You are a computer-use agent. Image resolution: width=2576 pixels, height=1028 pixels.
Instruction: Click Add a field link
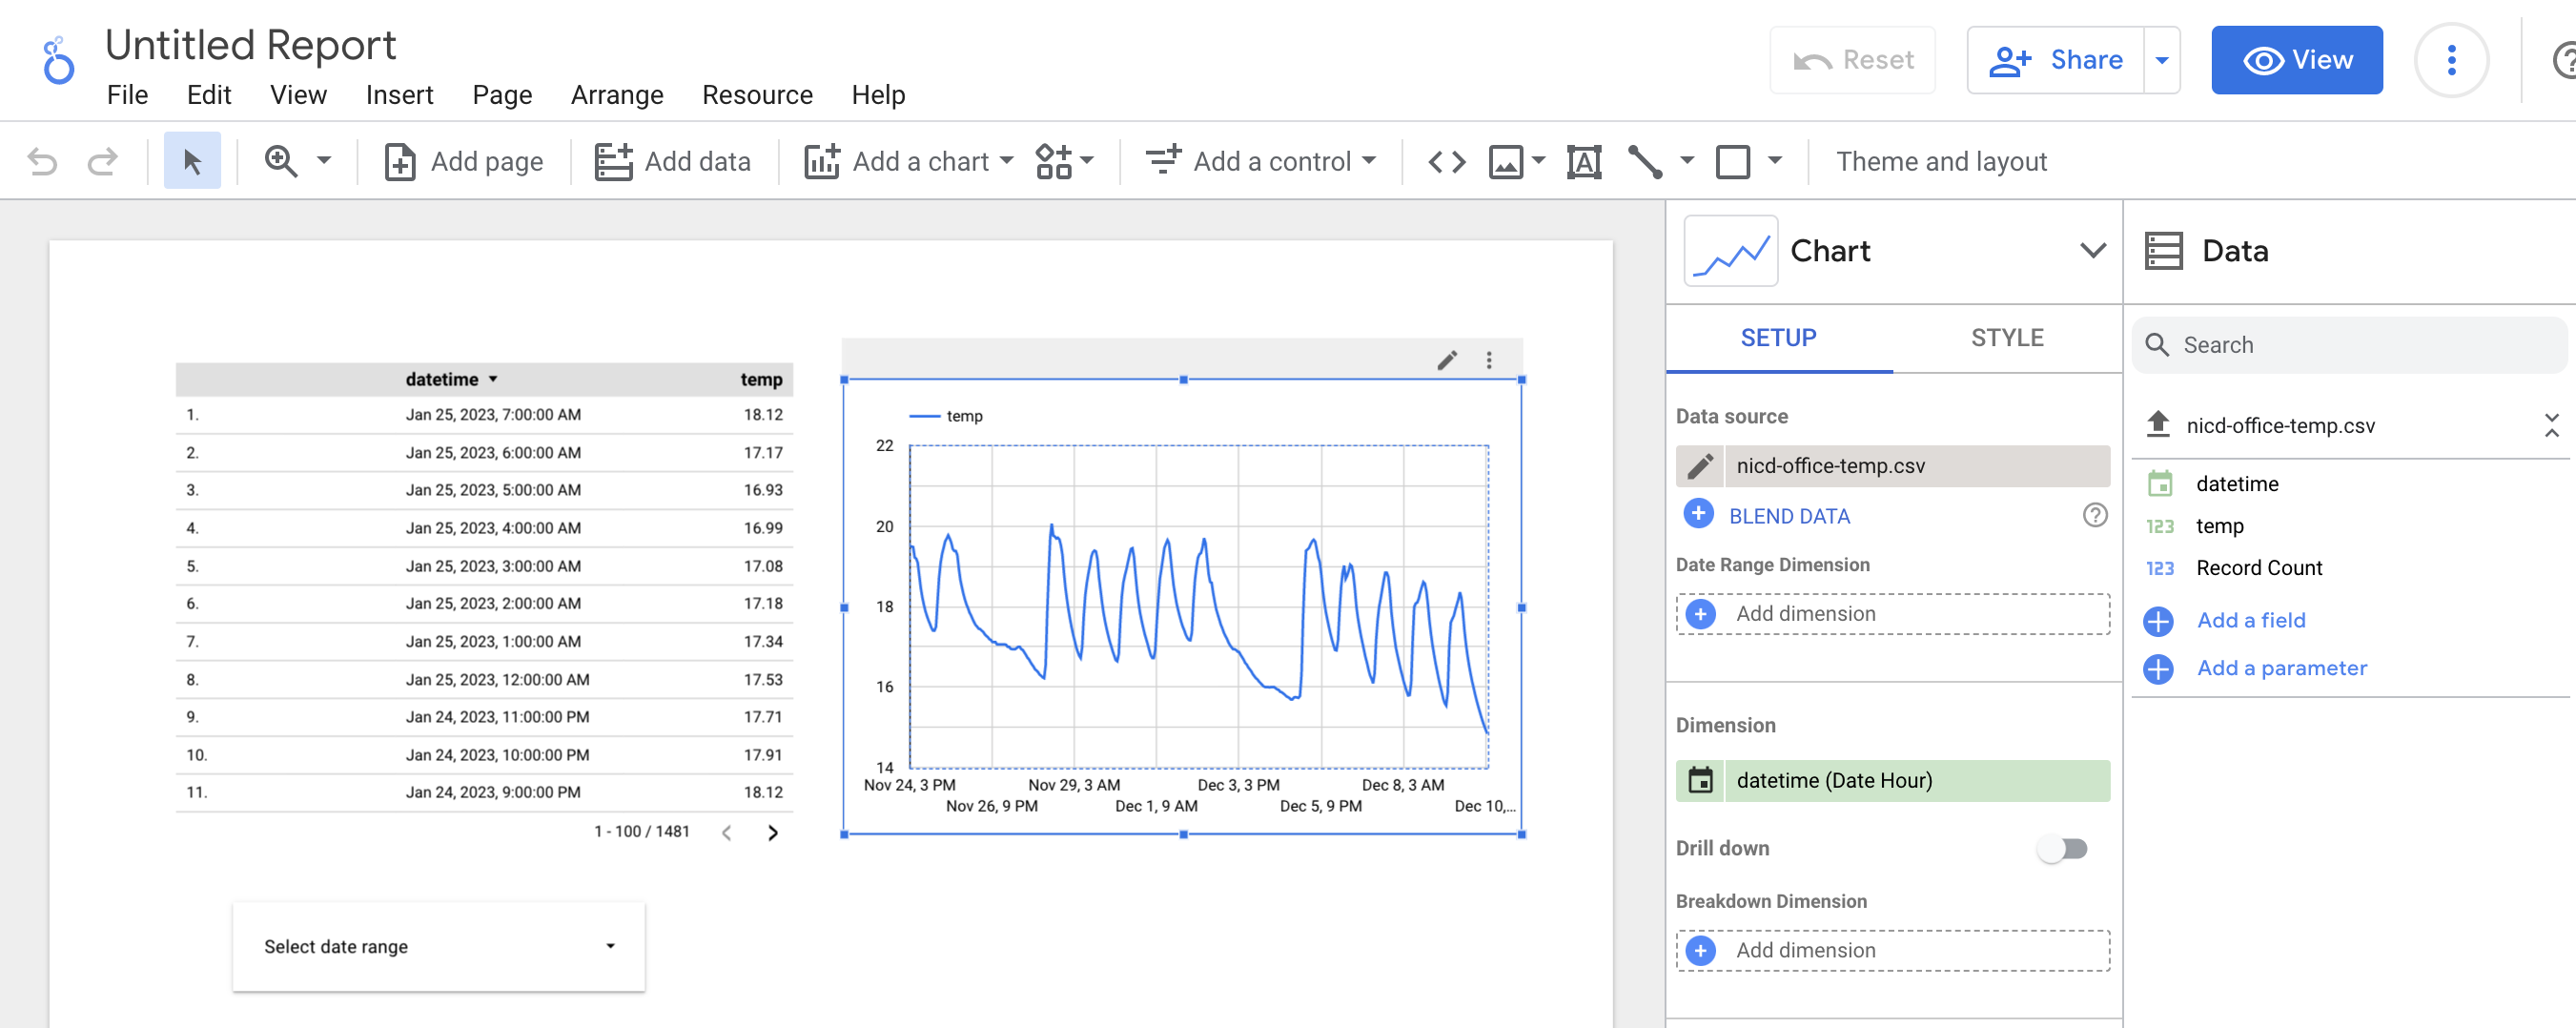tap(2250, 620)
